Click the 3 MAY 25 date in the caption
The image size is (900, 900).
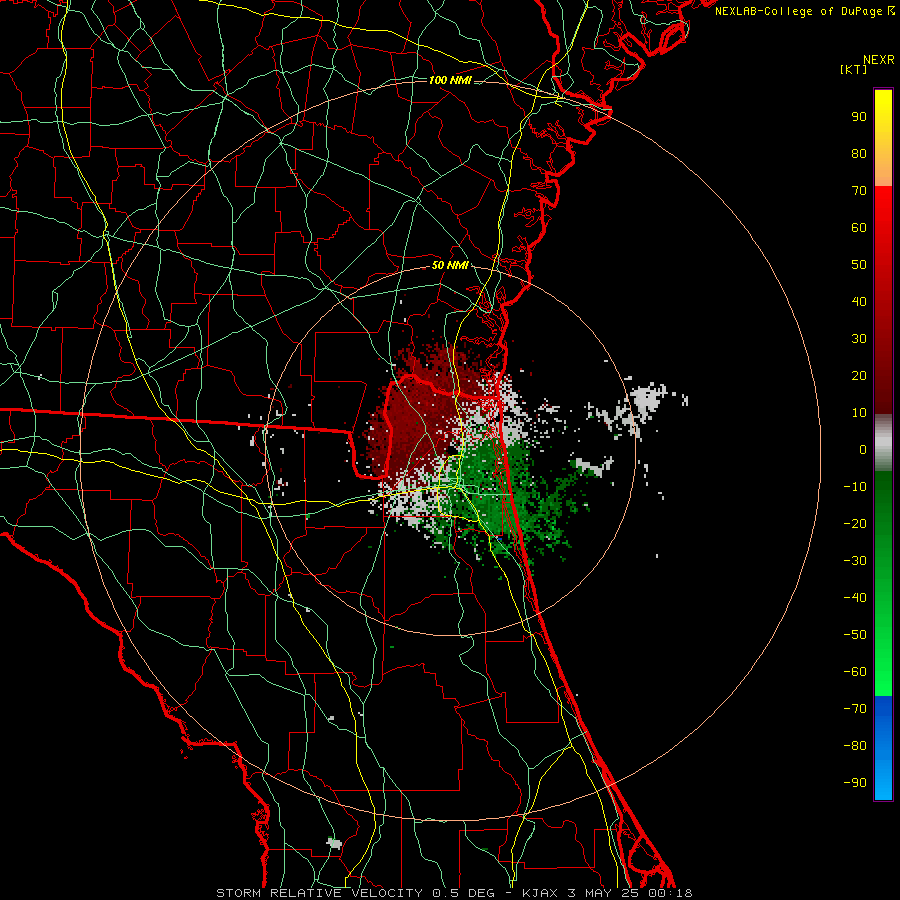coord(606,893)
